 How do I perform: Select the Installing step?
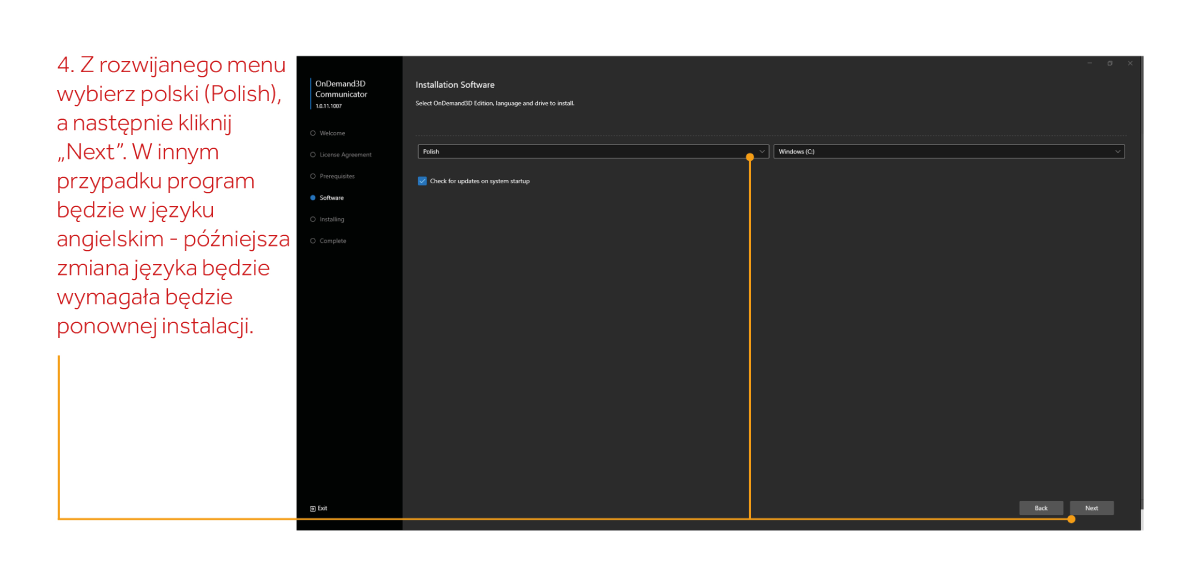pos(327,219)
